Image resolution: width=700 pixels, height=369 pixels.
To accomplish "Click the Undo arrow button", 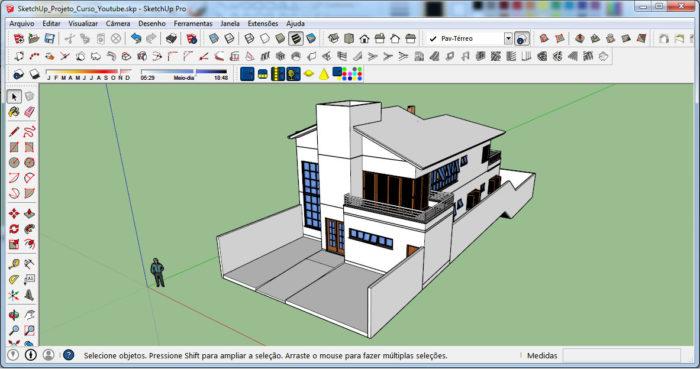I will click(x=136, y=39).
